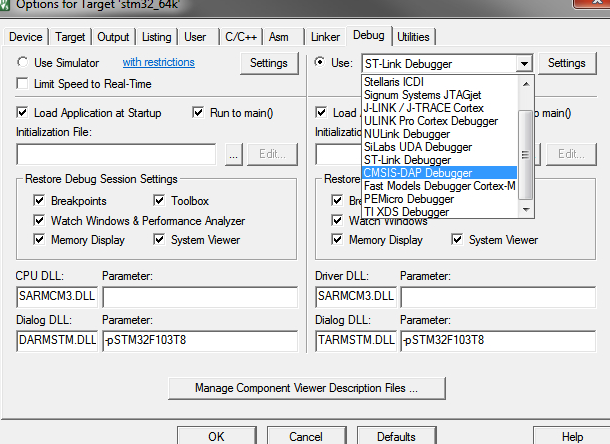Viewport: 610px width, 444px height.
Task: Select ULINK Pro Cortex Debugger option
Action: pos(440,121)
